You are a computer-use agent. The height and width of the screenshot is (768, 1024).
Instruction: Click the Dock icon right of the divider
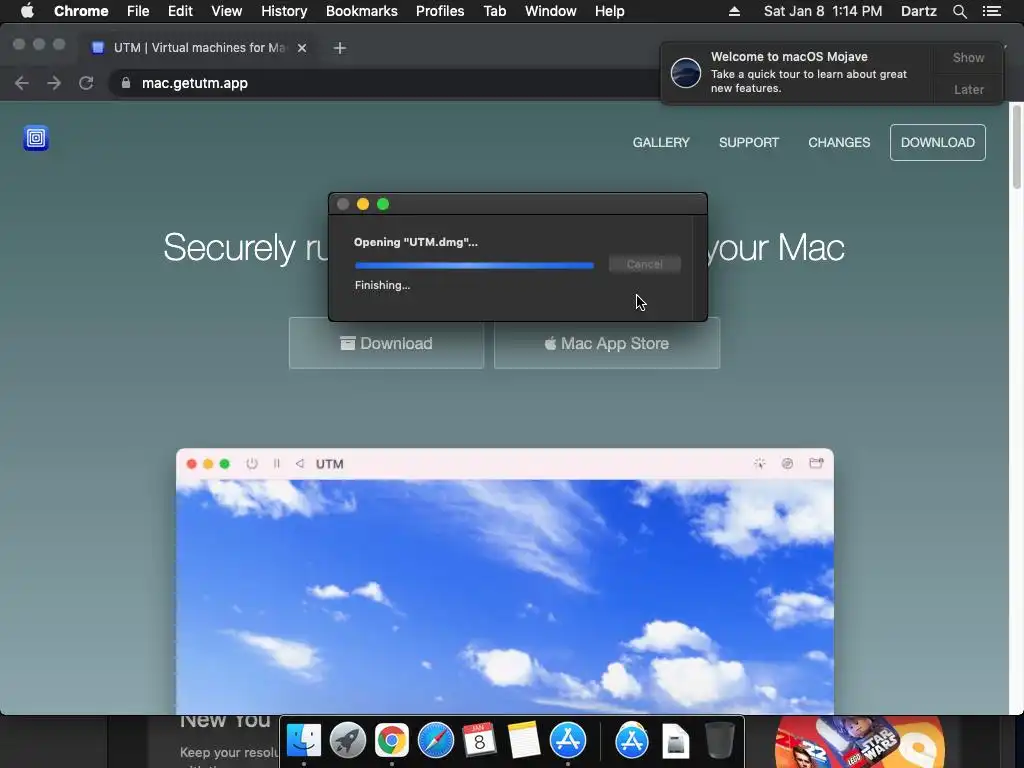click(632, 740)
